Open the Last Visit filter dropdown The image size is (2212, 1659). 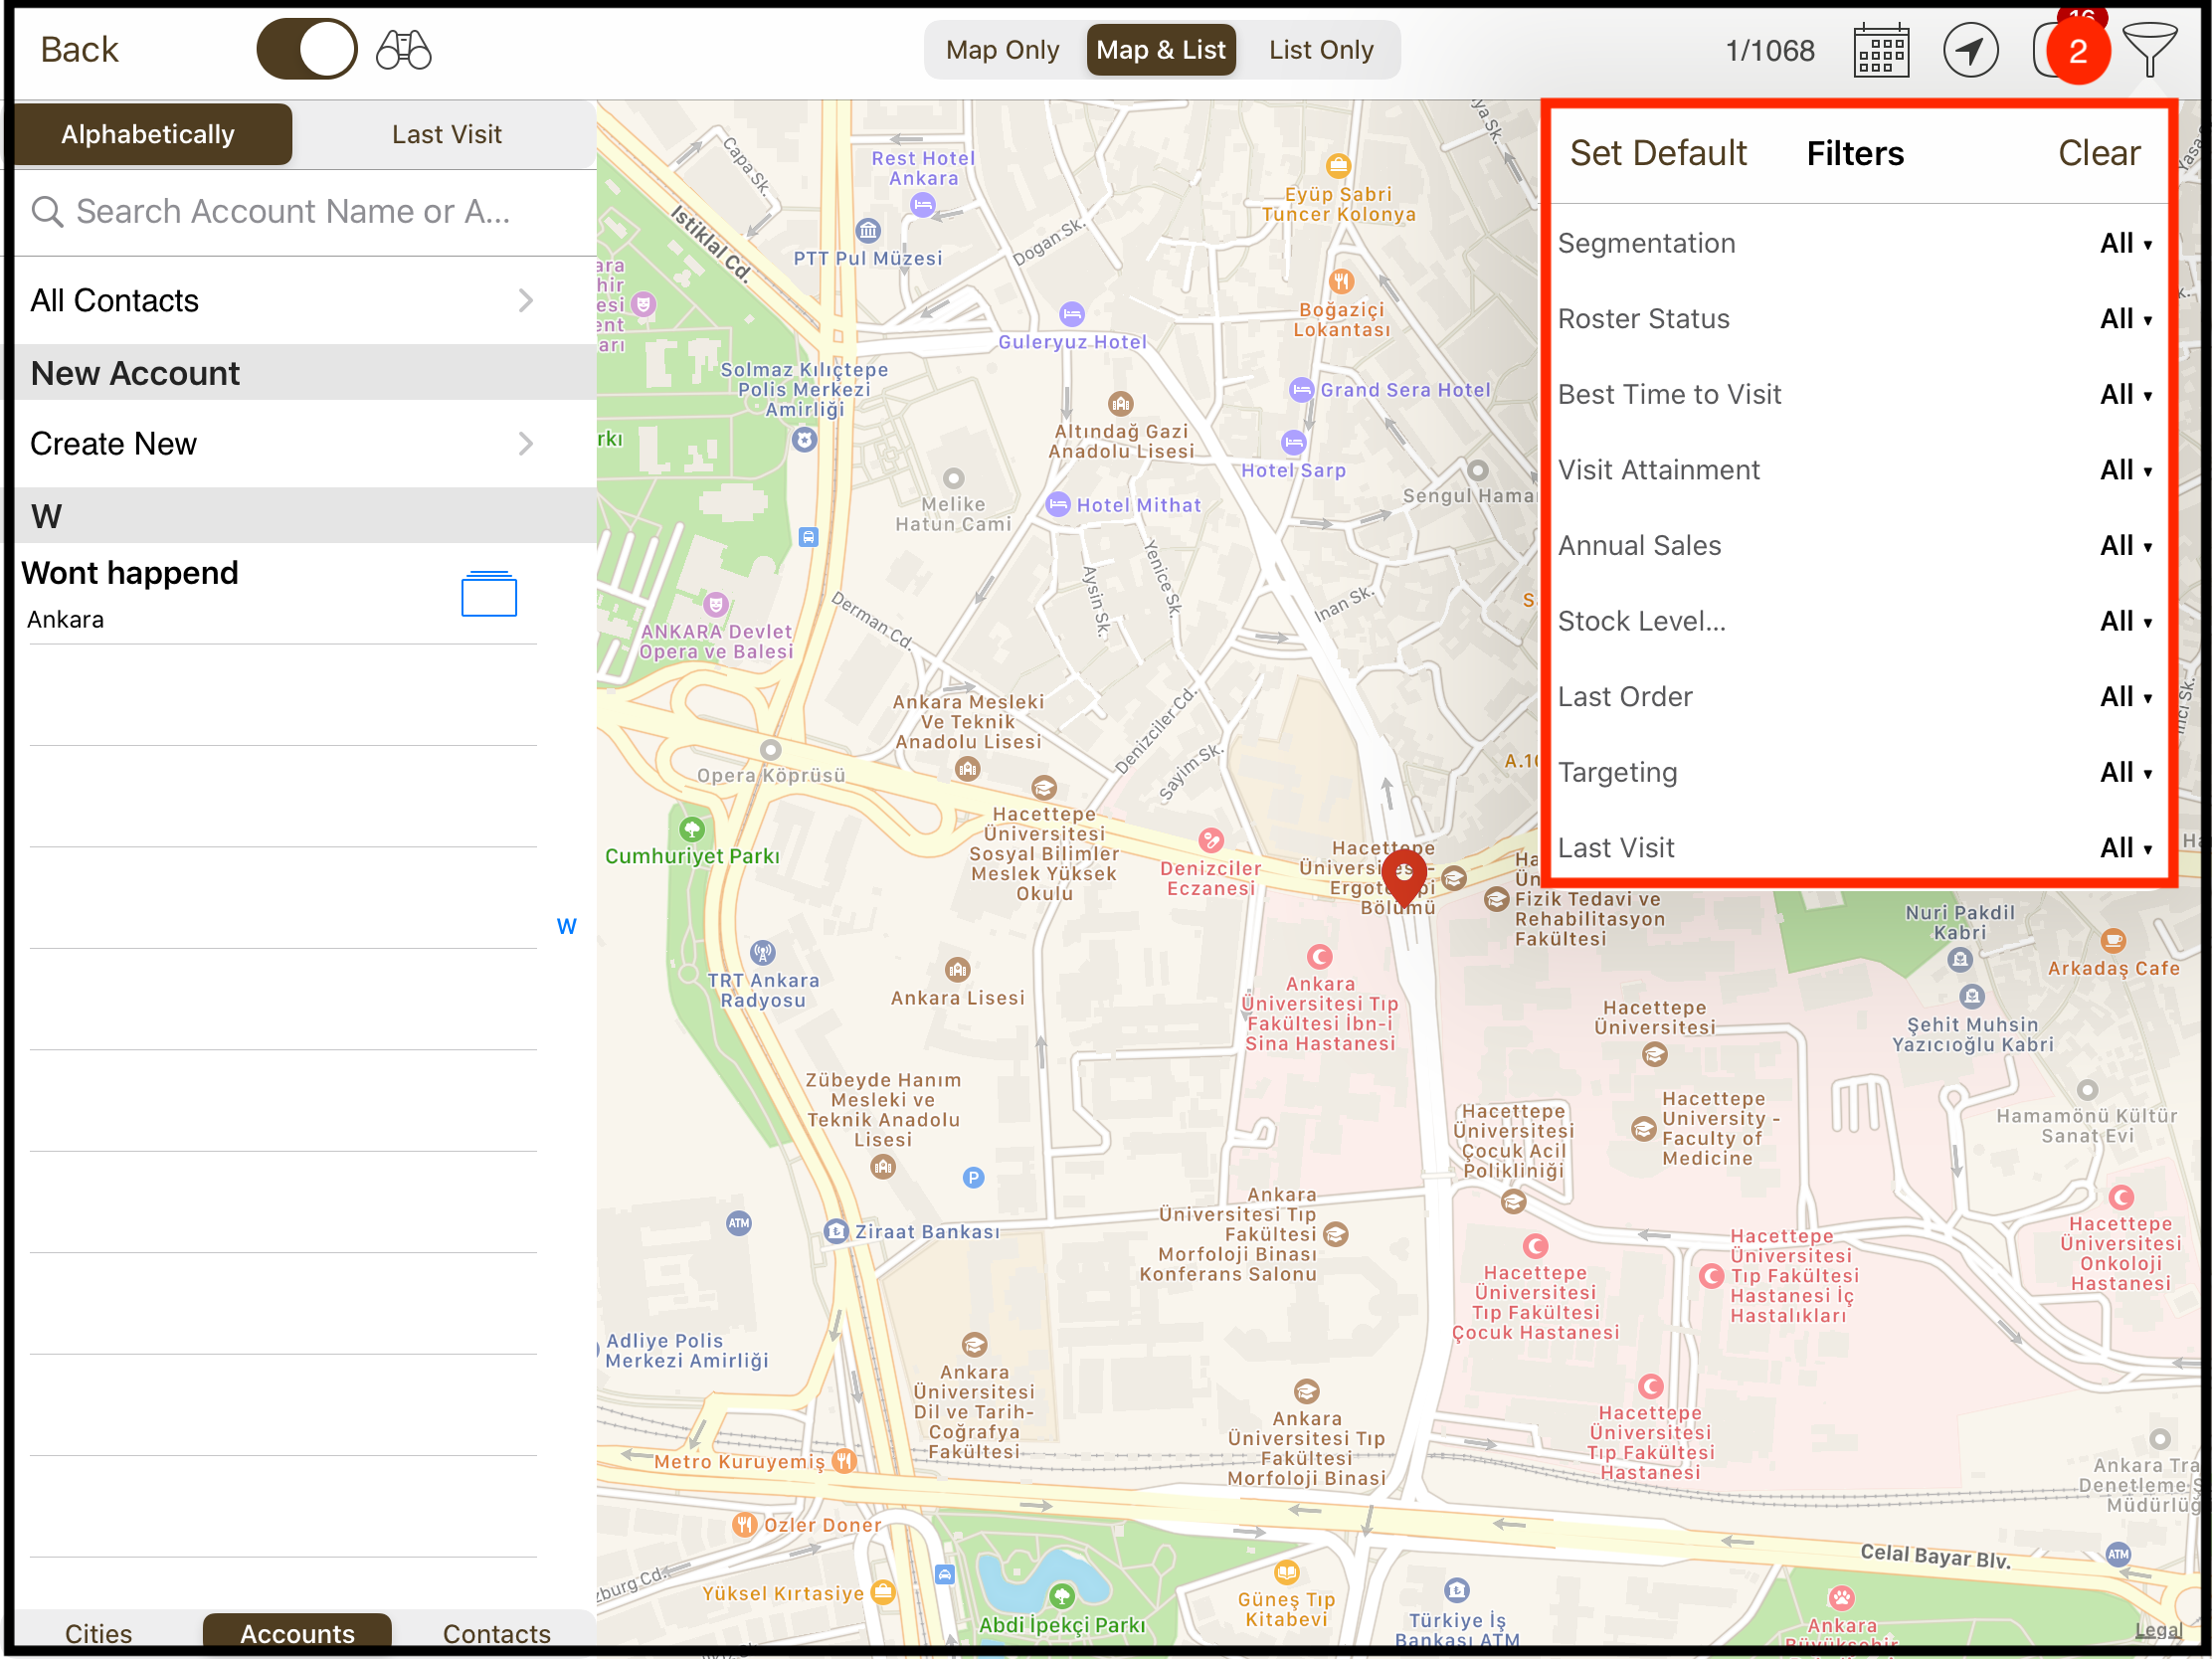tap(2125, 847)
